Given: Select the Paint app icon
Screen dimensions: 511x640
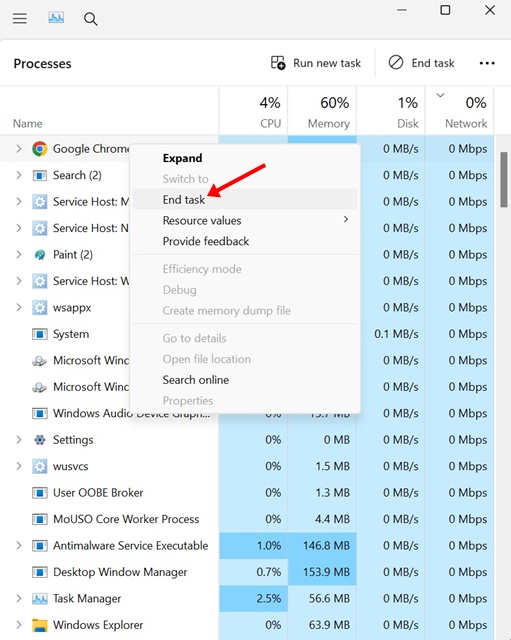Looking at the screenshot, I should click(x=40, y=255).
